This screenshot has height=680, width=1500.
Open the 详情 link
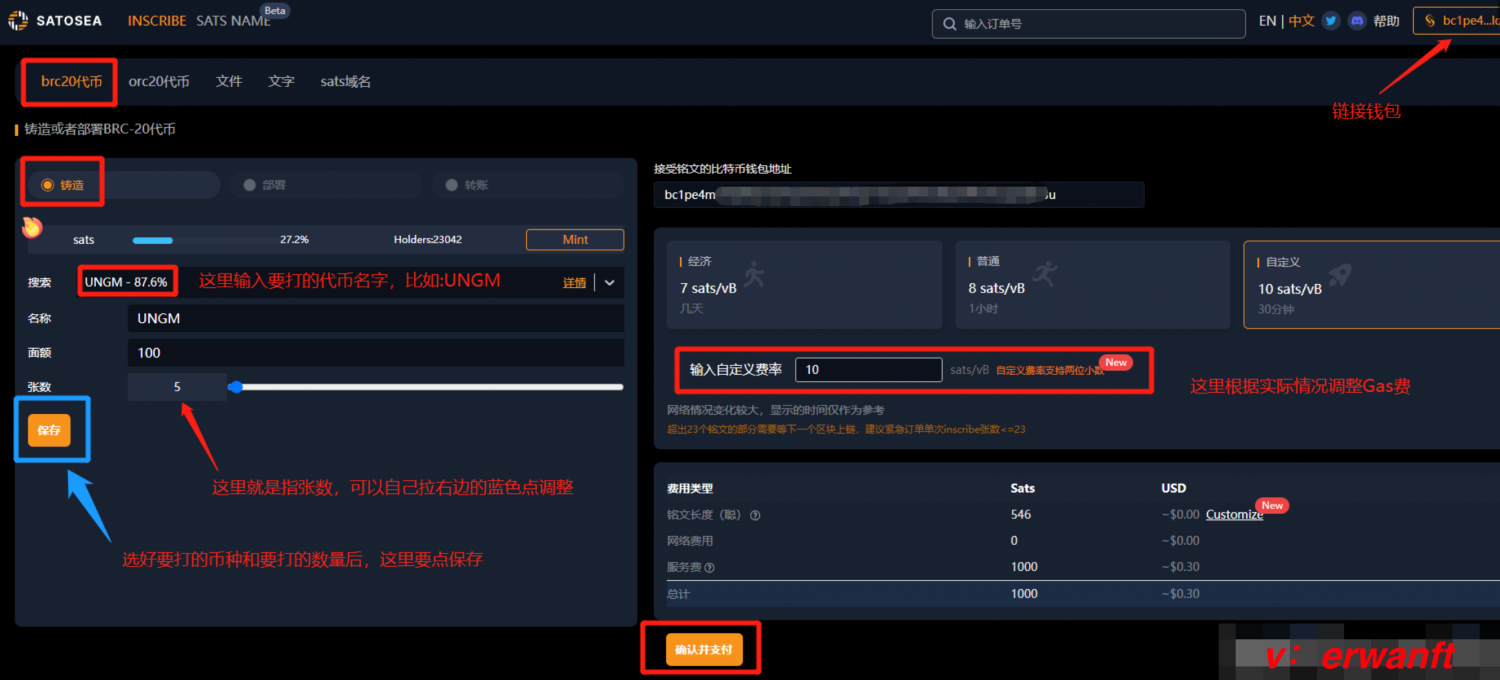point(575,283)
